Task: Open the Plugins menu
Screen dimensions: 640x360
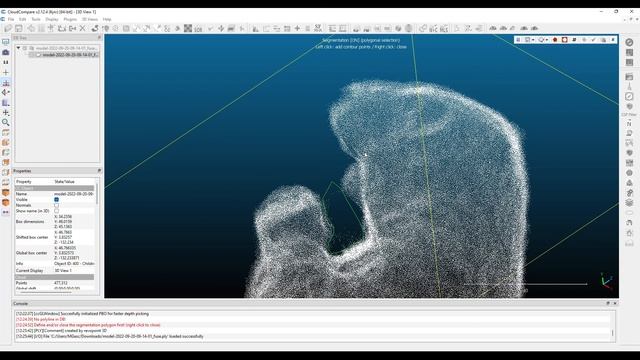Action: (70, 19)
